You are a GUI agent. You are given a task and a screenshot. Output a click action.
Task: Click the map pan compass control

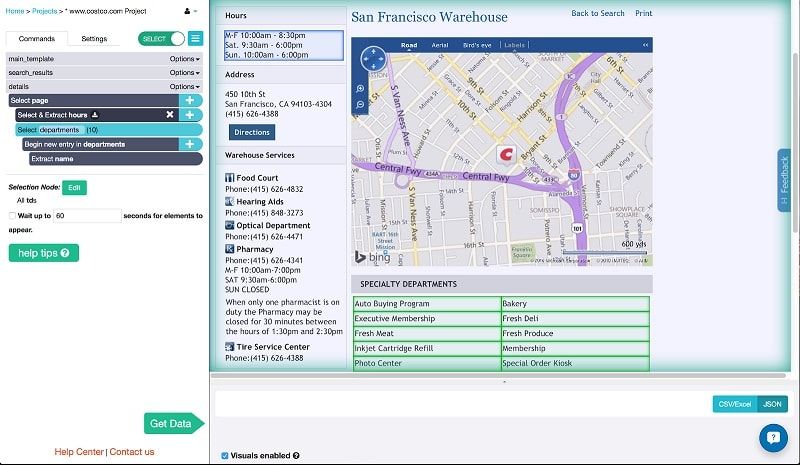pos(373,59)
